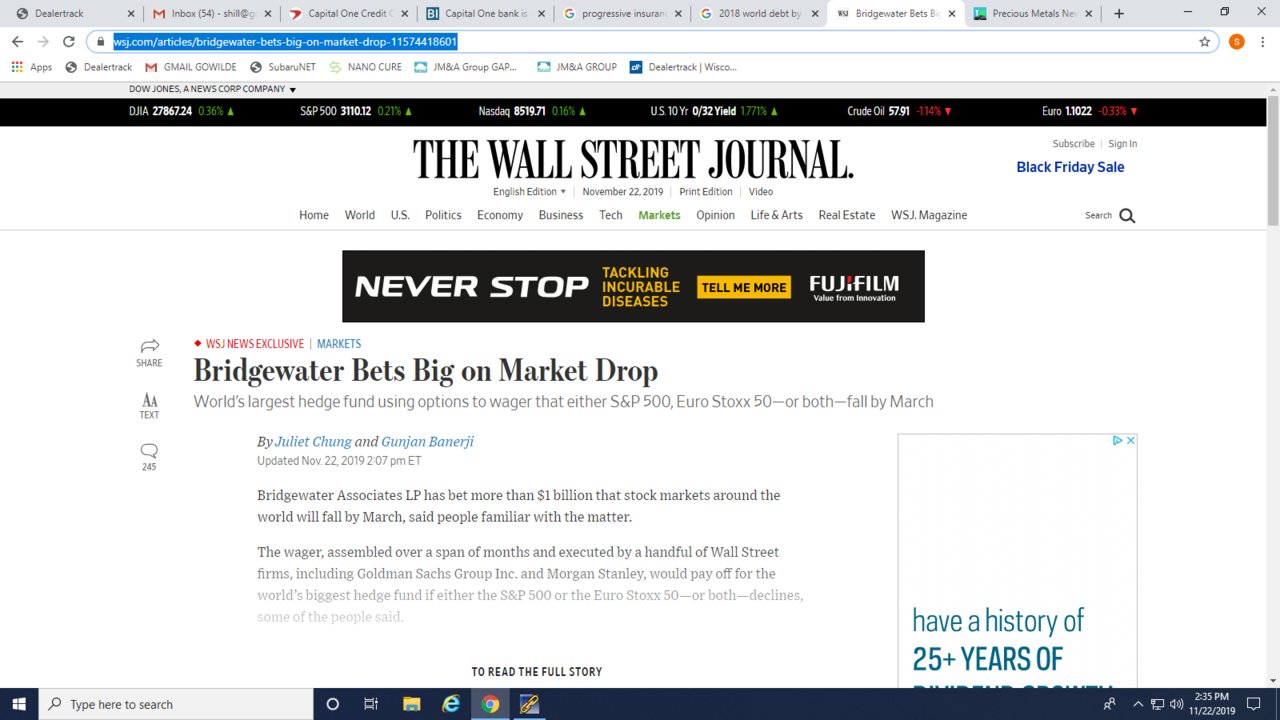
Task: Click the AdChoices icon on the side ad
Action: coord(1118,440)
